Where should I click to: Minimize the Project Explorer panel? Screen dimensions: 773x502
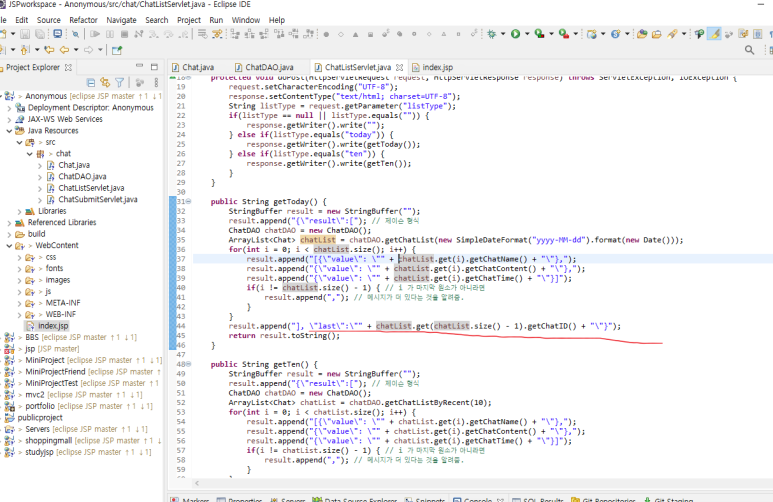(x=140, y=66)
